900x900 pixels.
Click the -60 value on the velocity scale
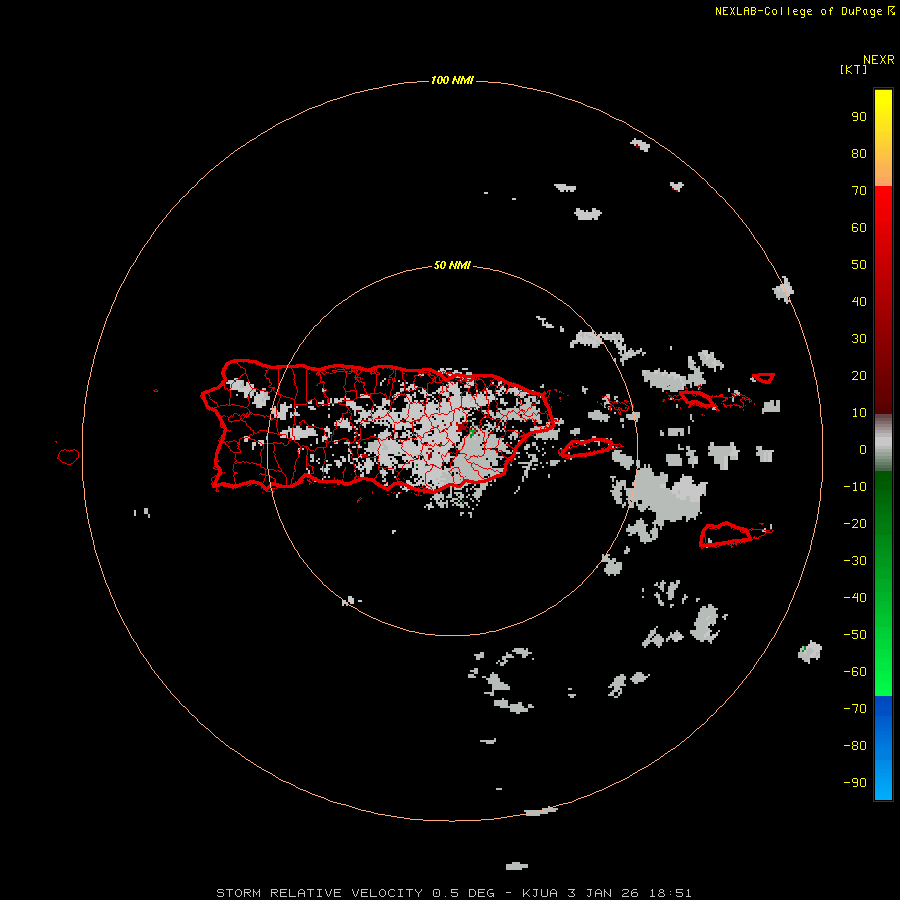click(855, 672)
